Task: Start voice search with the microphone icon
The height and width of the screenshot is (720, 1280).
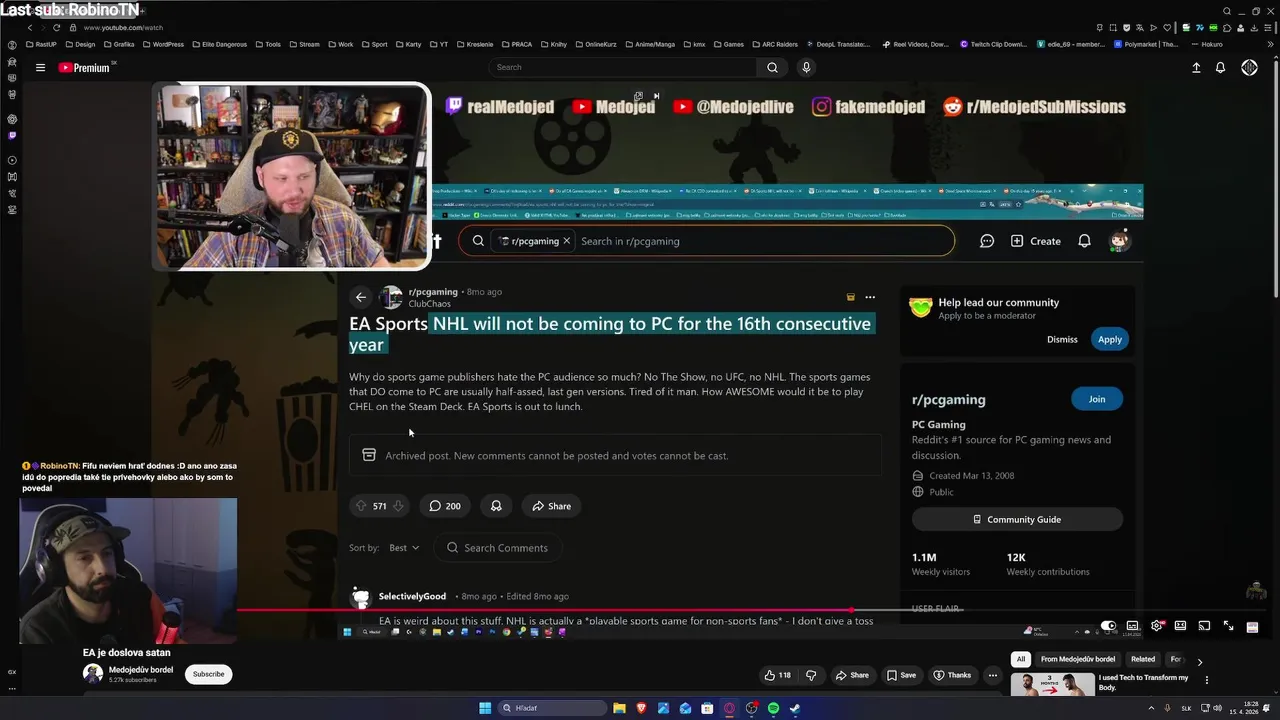Action: 806,67
